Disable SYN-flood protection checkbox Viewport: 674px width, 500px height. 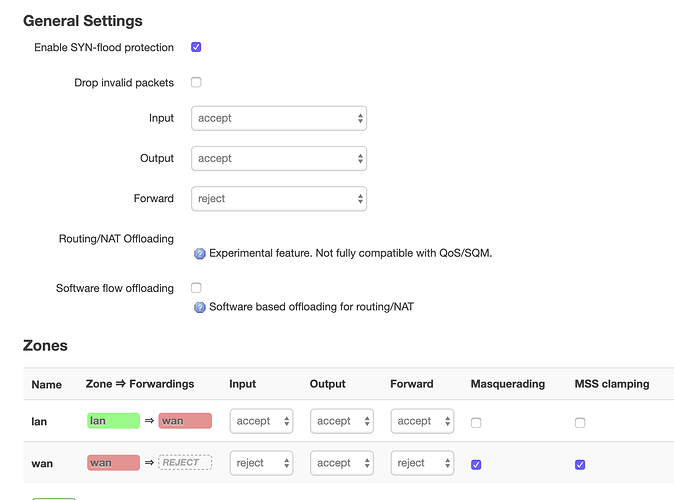pos(196,47)
